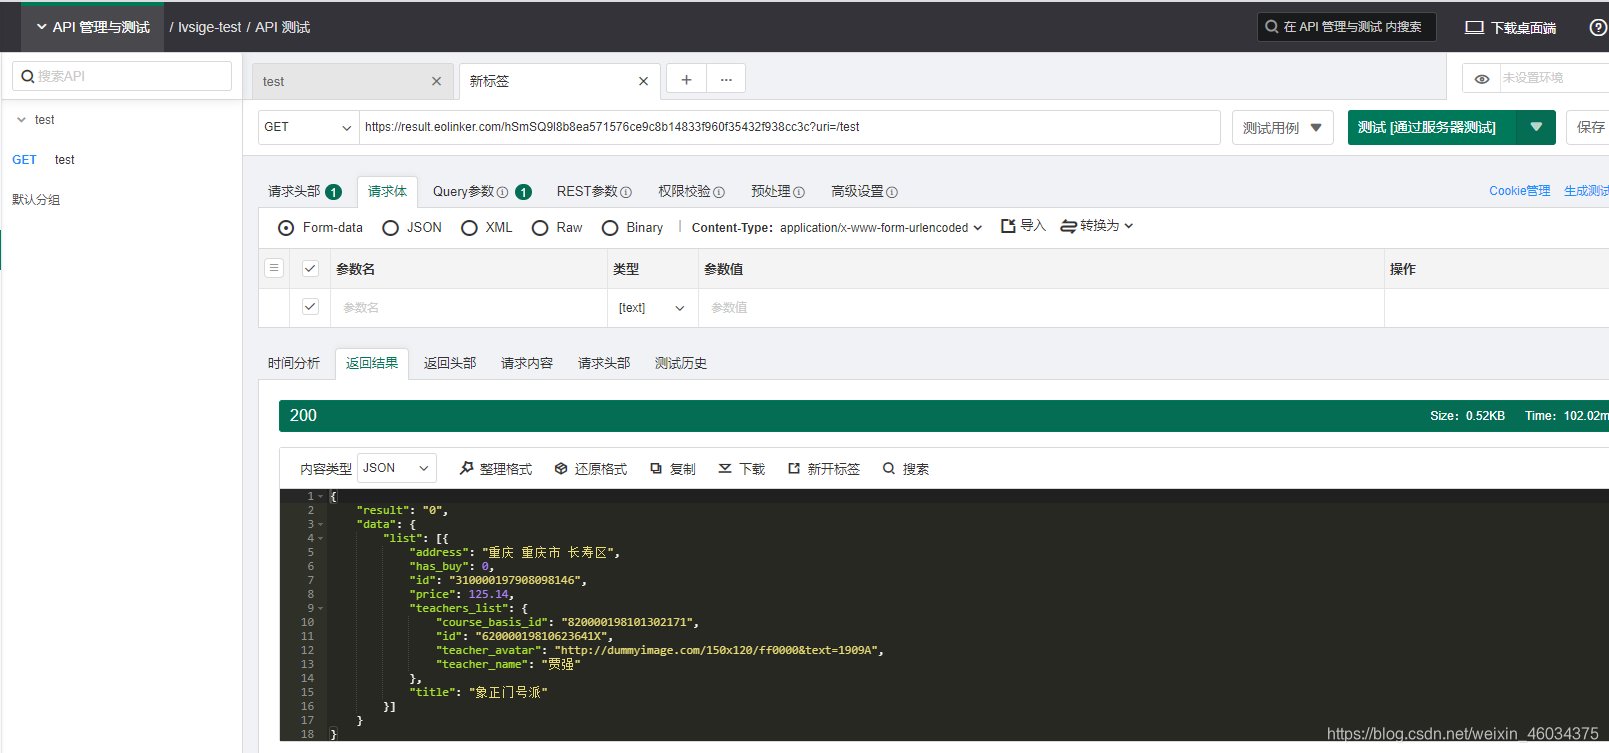Screen dimensions: 1609x753
Task: Open the 测试用例 dropdown
Action: 1282,127
